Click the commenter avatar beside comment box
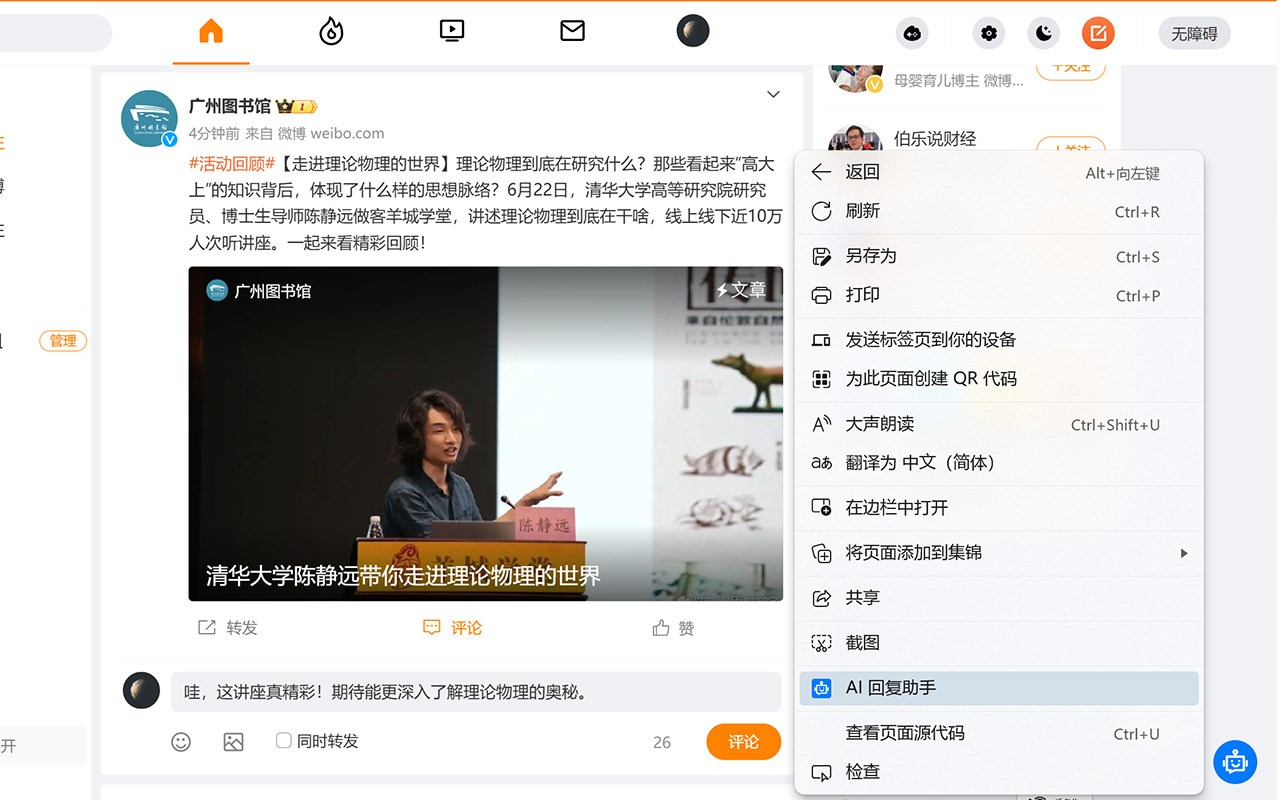Screen dimensions: 1280x800 click(x=141, y=691)
